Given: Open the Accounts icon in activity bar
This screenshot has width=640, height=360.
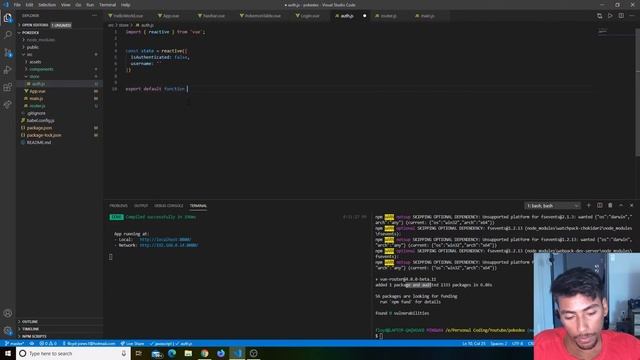Looking at the screenshot, I should pos(7,313).
